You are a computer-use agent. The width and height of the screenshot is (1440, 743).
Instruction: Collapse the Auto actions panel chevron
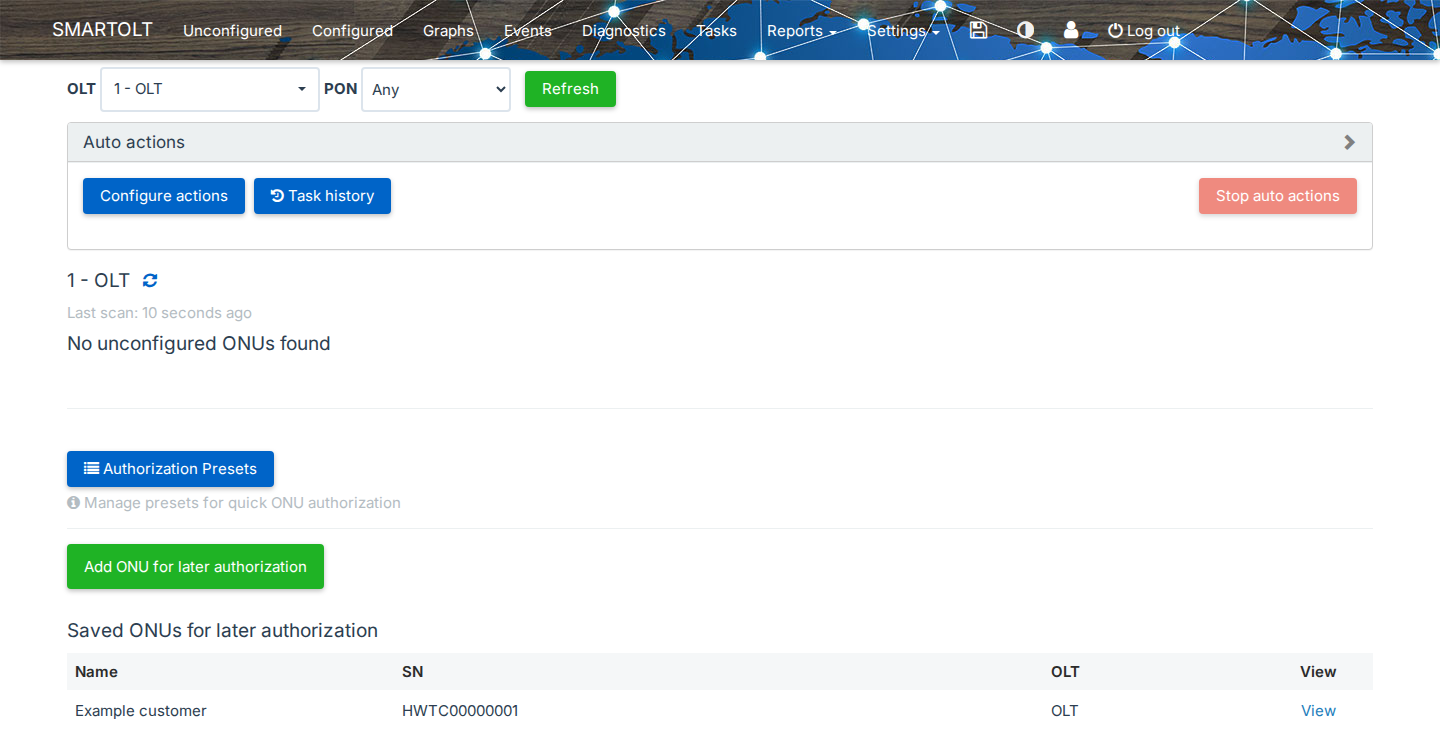click(1349, 142)
